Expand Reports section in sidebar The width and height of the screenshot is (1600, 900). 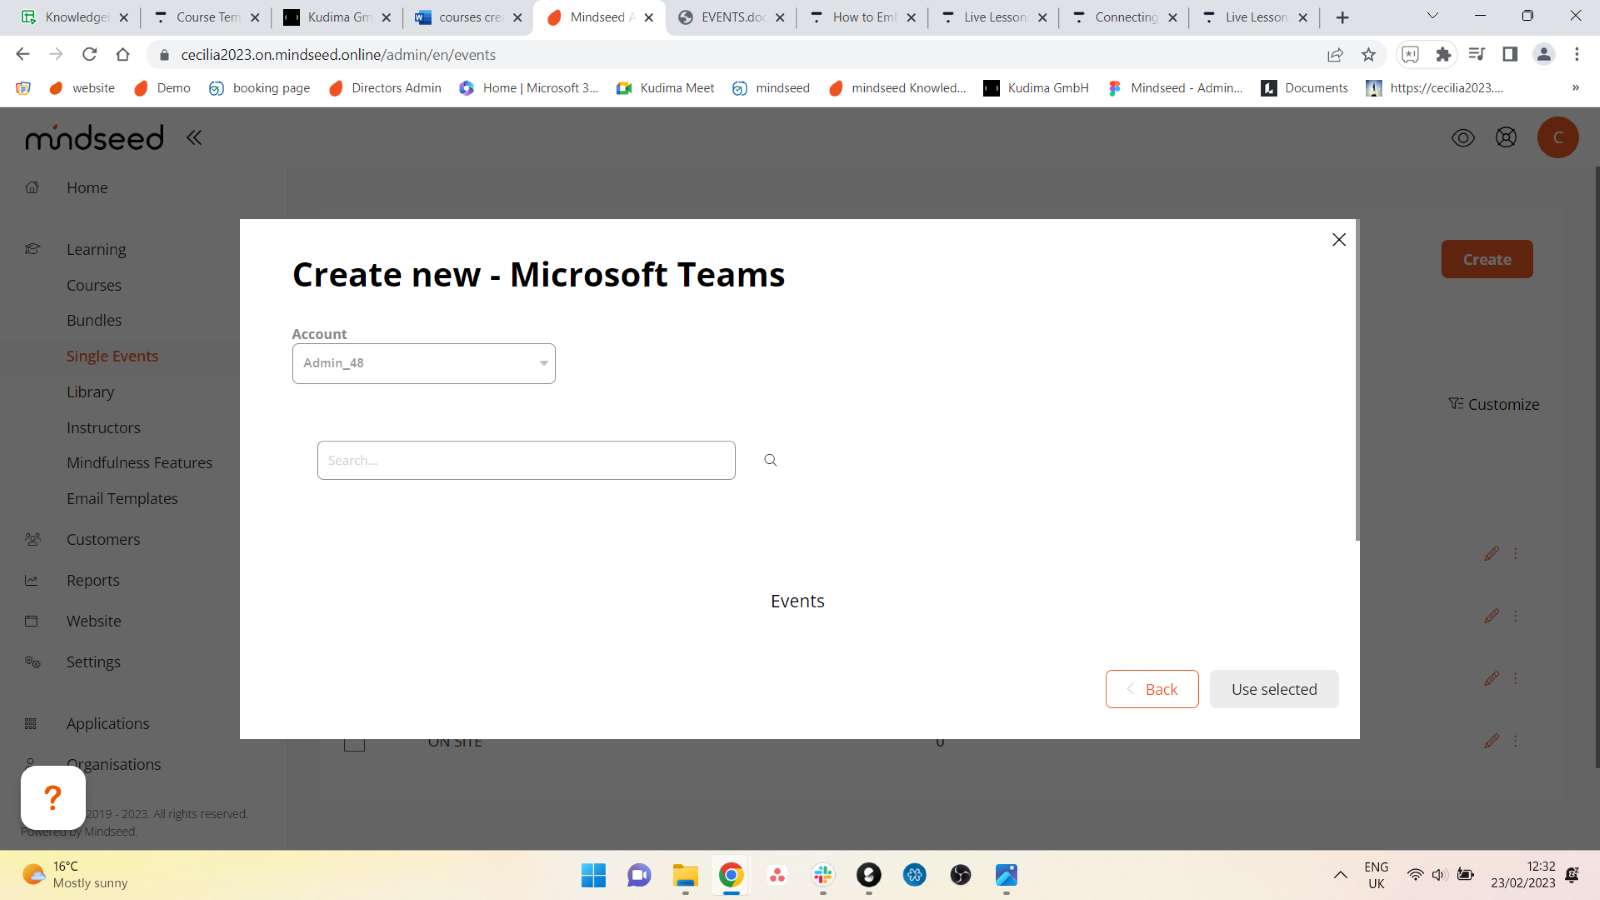93,580
